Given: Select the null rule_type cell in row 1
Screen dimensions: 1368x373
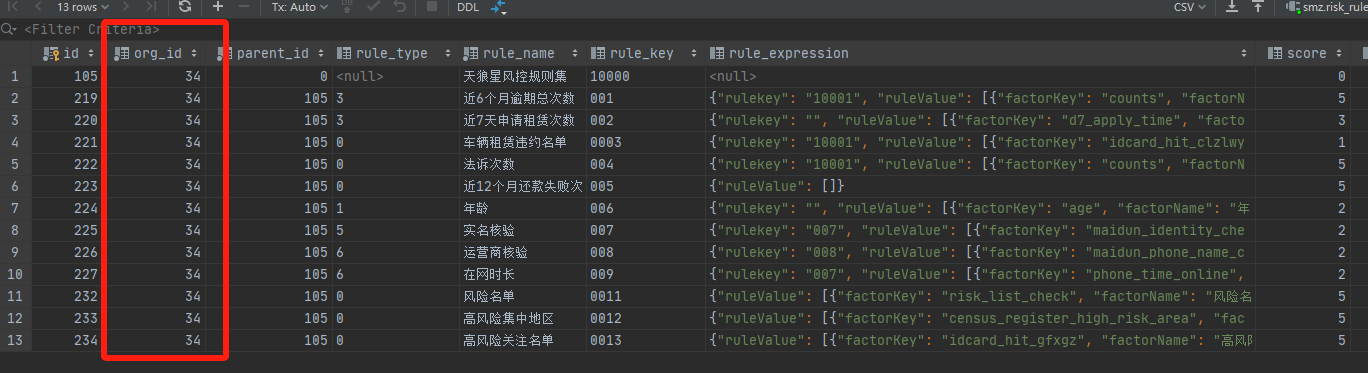Looking at the screenshot, I should click(395, 76).
